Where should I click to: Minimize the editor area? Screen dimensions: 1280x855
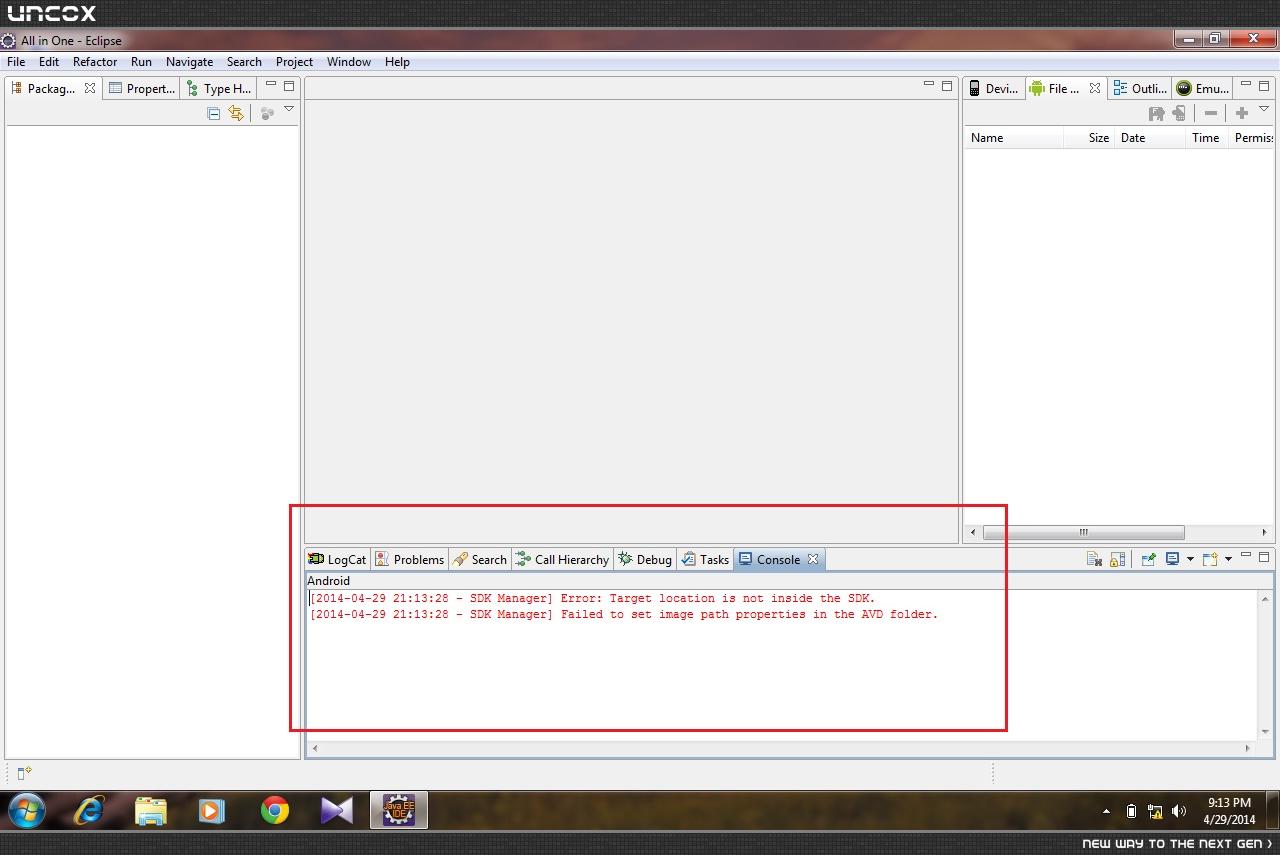click(929, 85)
